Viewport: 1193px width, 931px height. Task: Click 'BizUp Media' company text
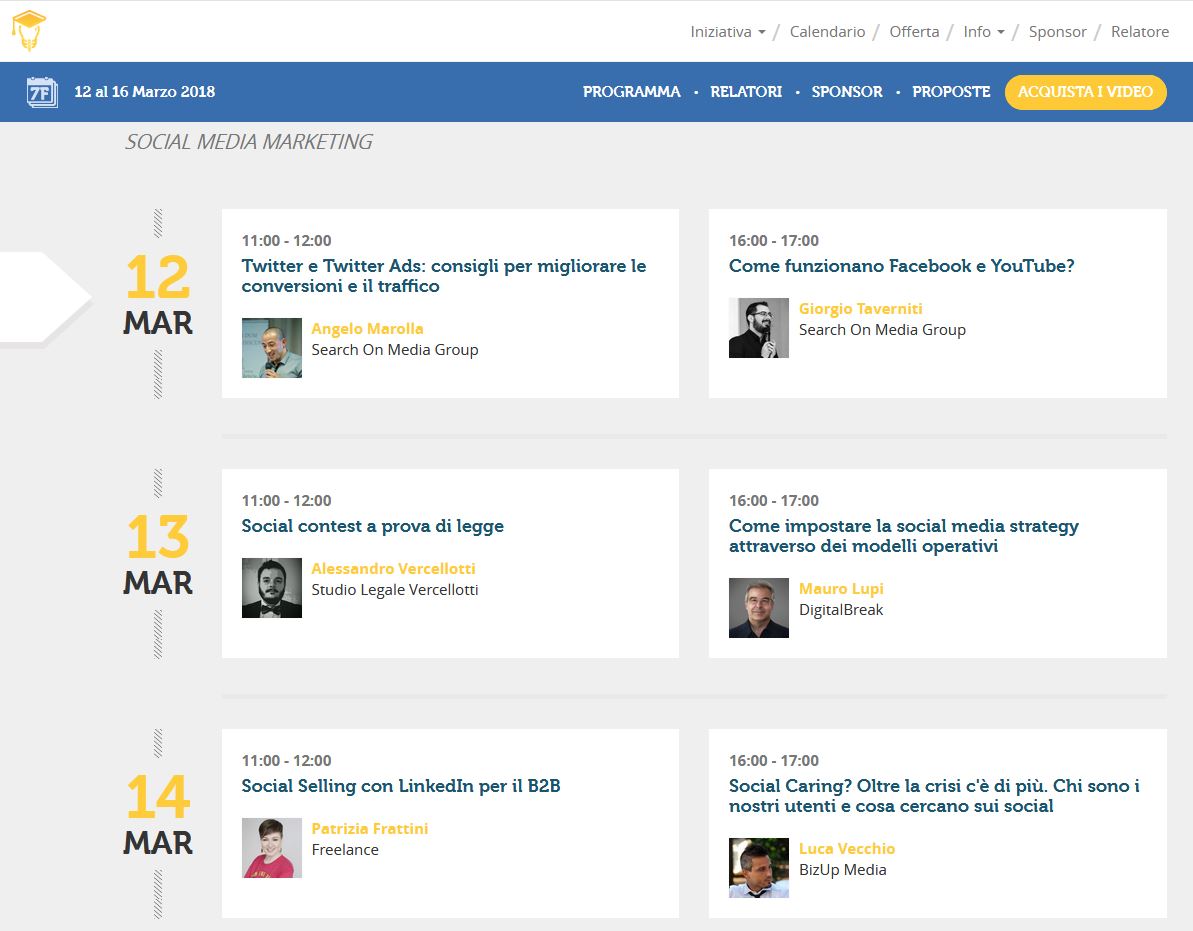coord(842,870)
